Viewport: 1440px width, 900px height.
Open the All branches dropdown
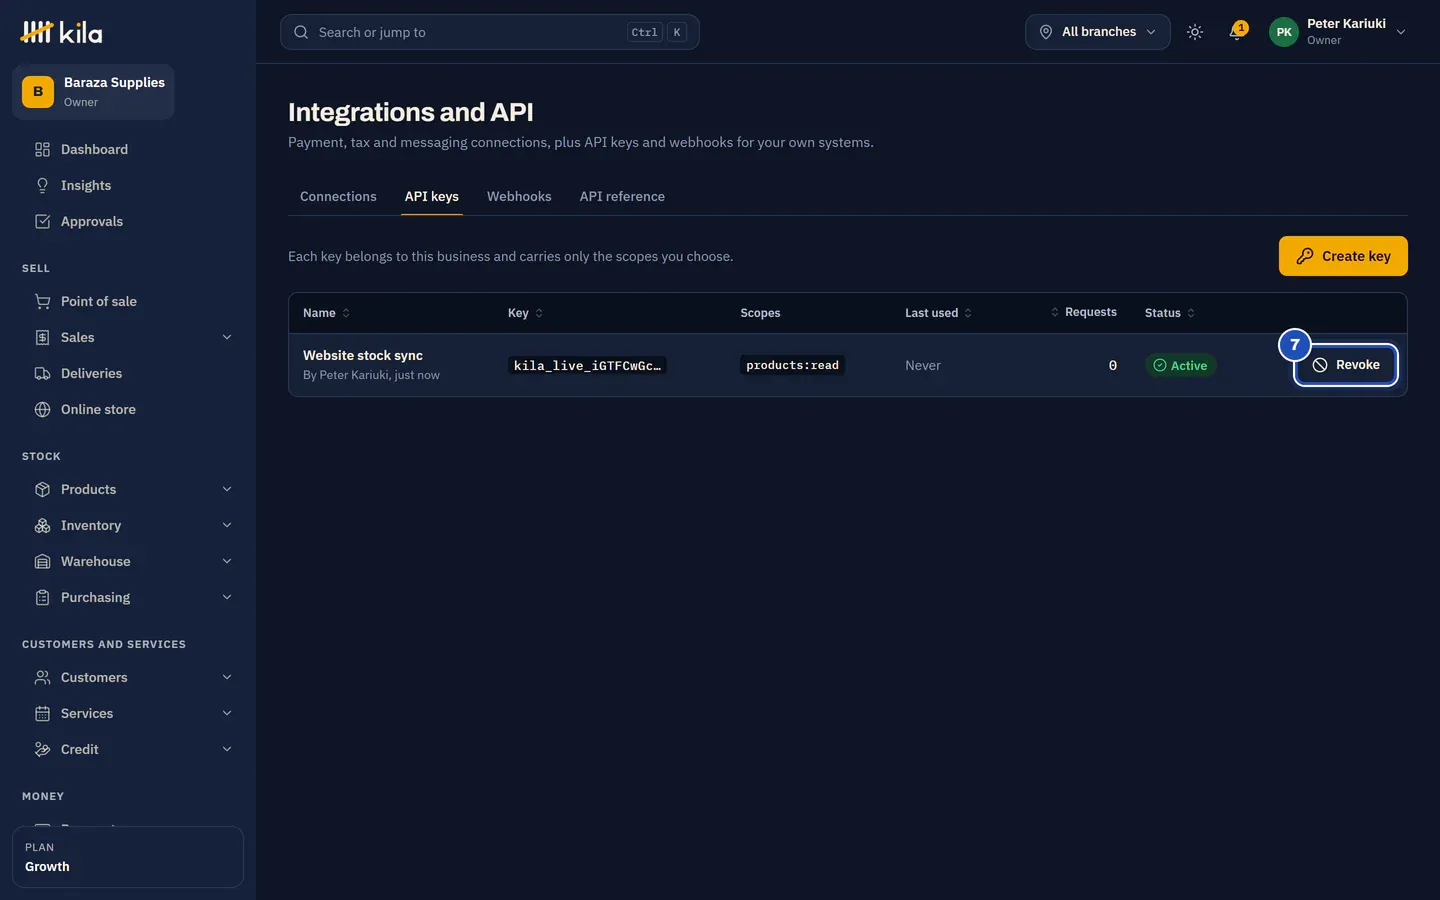click(1097, 32)
